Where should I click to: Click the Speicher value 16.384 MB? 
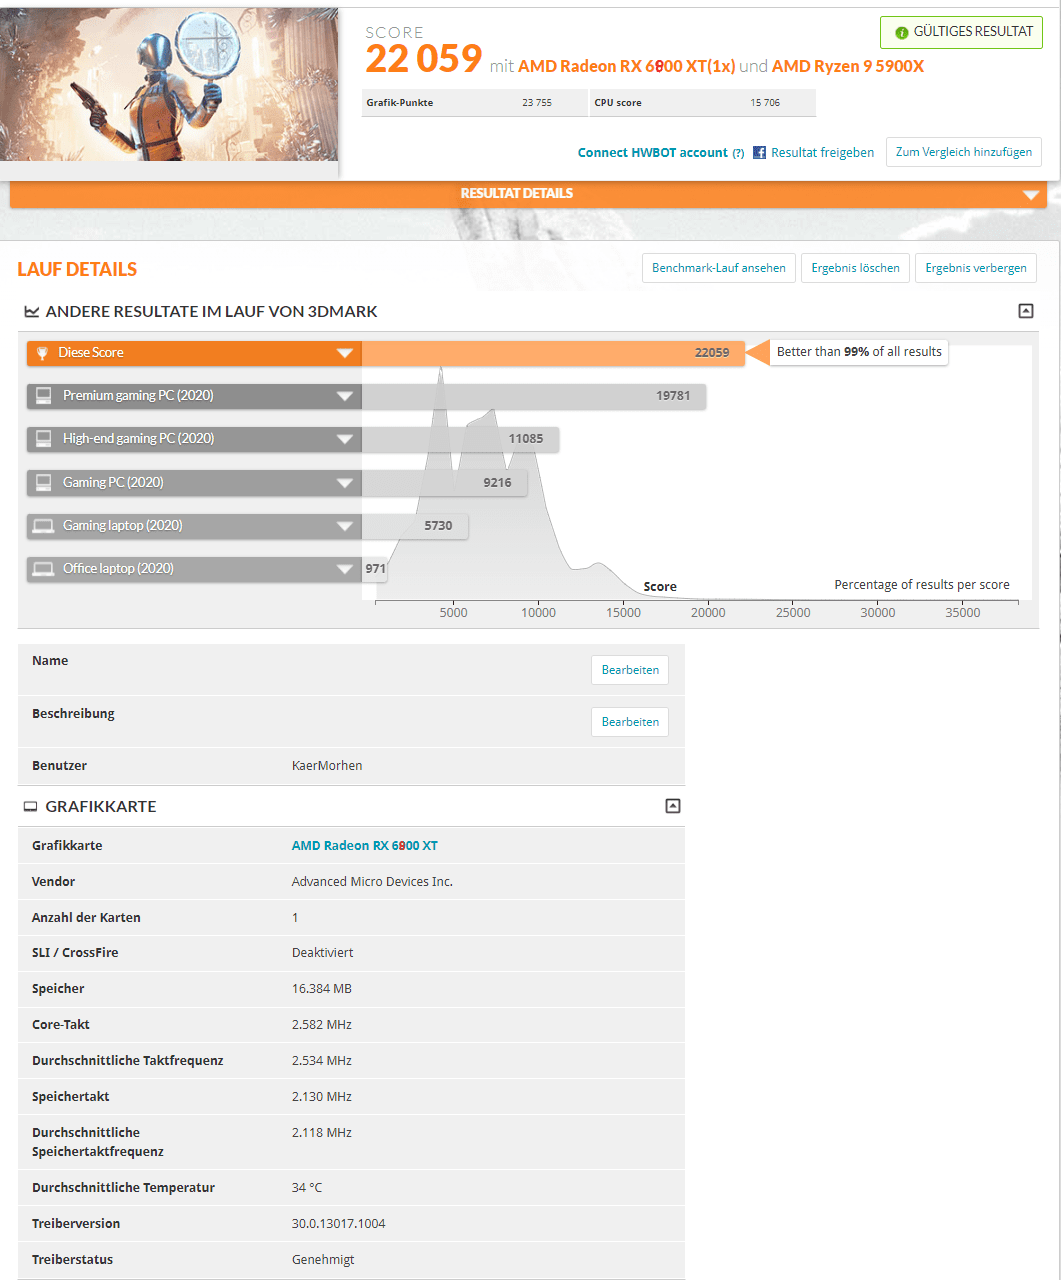322,989
